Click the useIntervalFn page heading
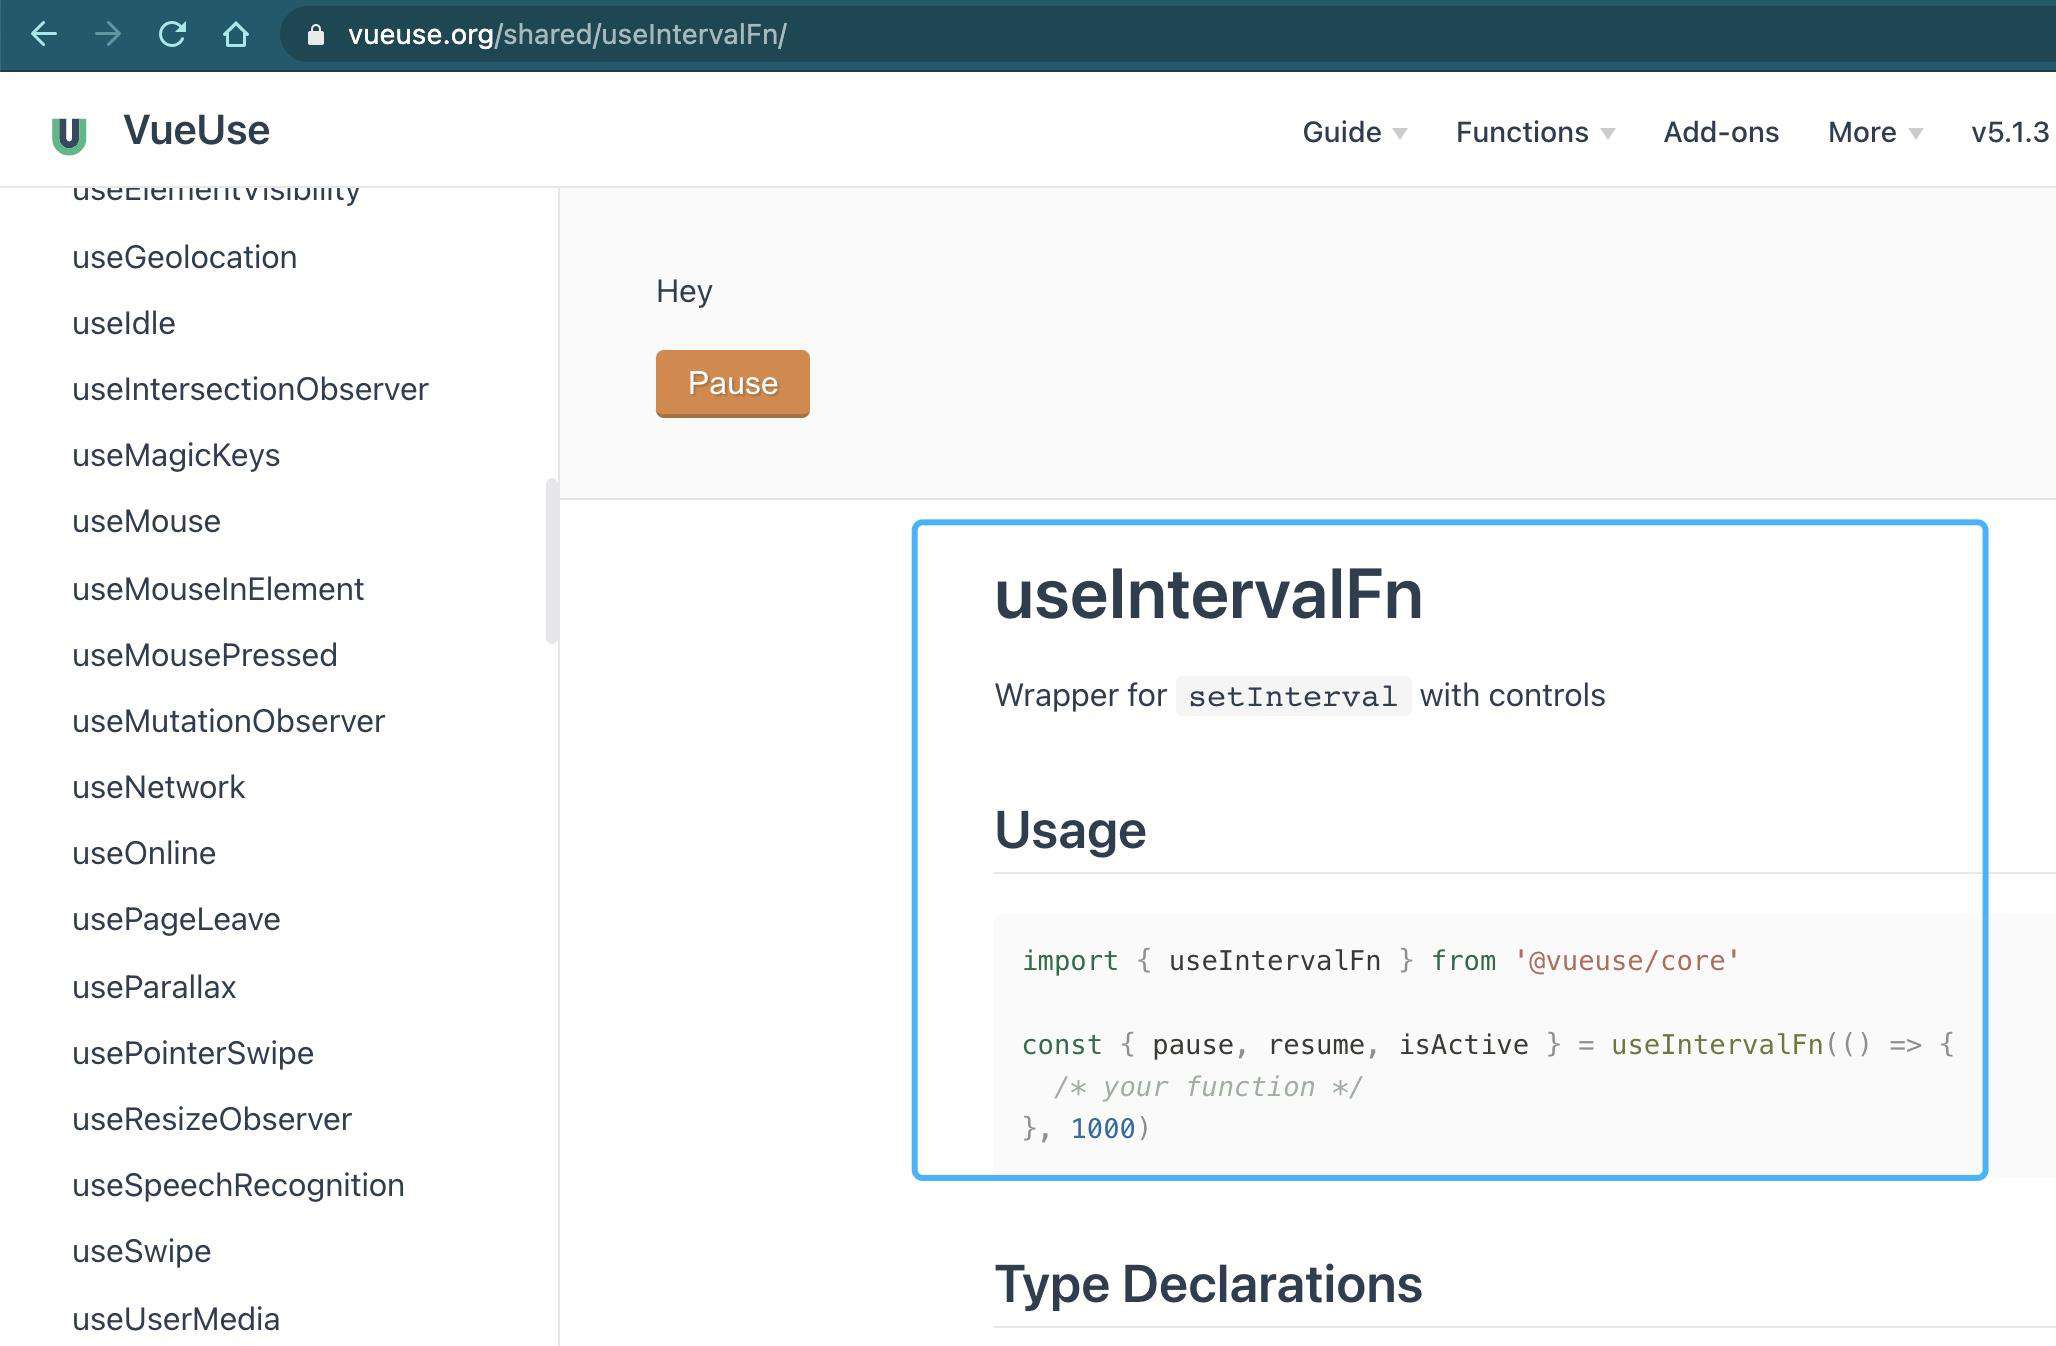 (1208, 595)
